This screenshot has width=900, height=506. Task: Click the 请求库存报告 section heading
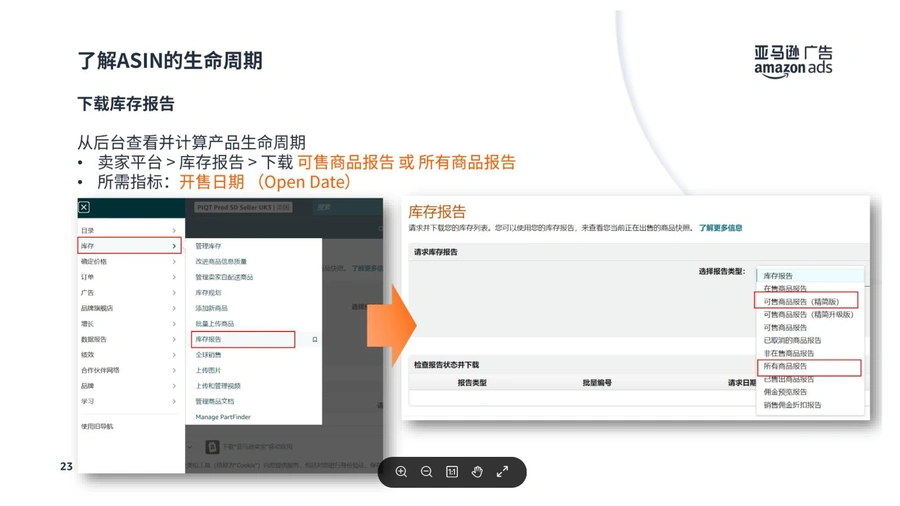click(x=436, y=252)
